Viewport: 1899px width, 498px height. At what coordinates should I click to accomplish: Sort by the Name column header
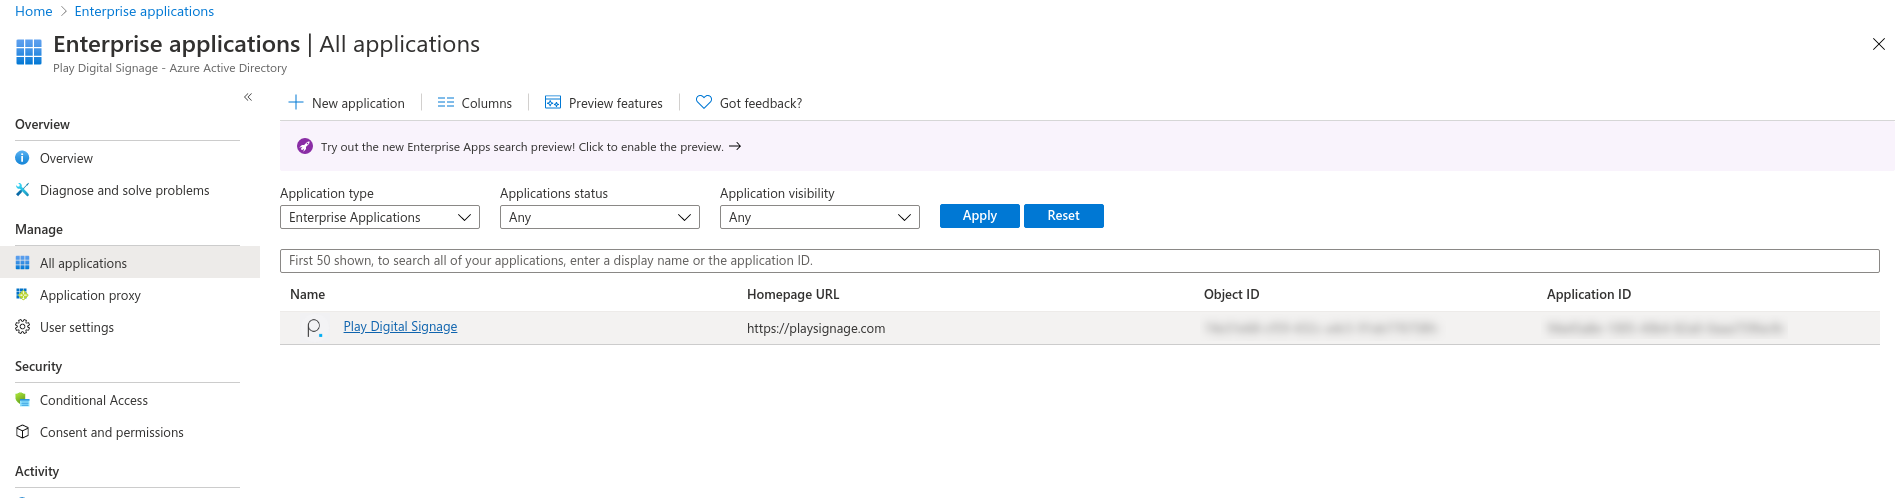tap(308, 294)
